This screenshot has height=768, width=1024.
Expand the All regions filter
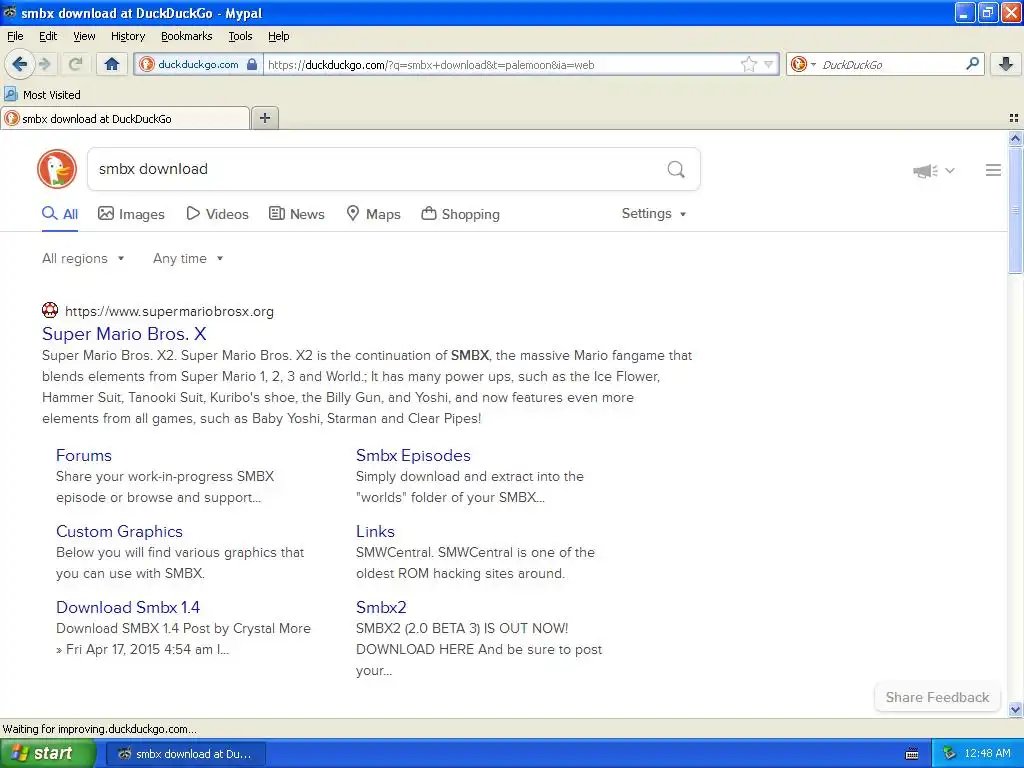click(83, 259)
